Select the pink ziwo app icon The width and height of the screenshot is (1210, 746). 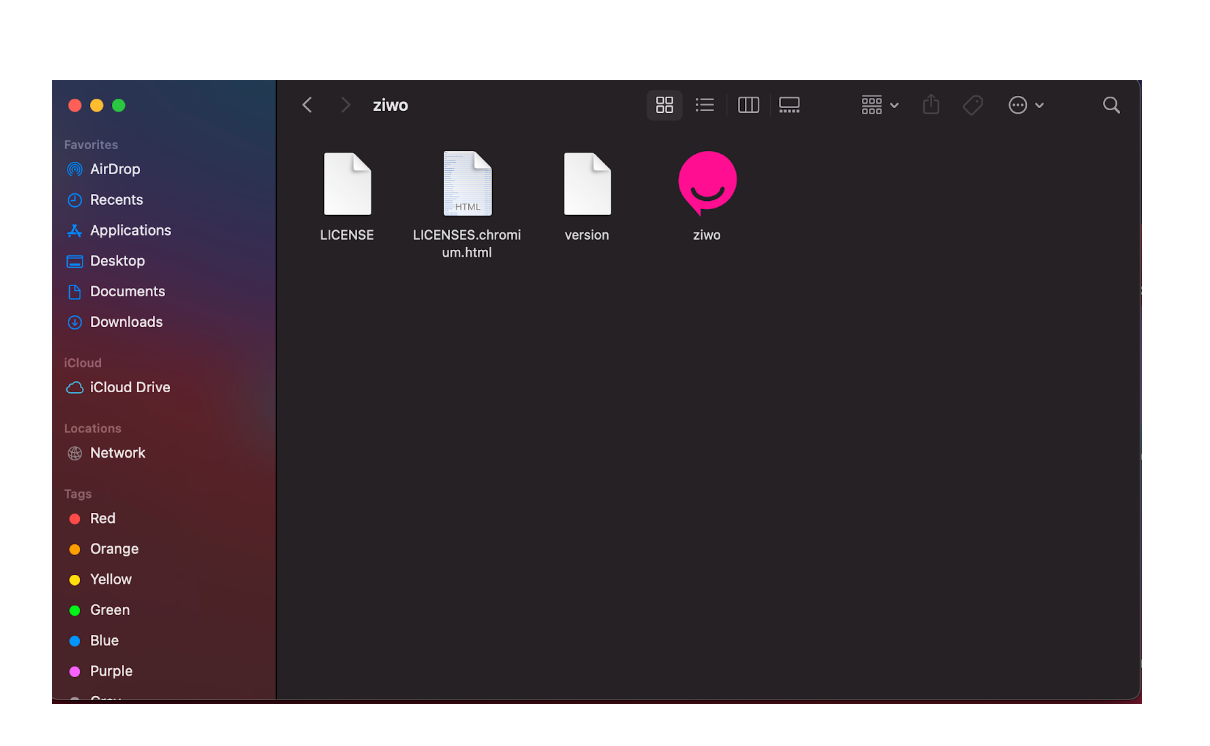click(707, 183)
